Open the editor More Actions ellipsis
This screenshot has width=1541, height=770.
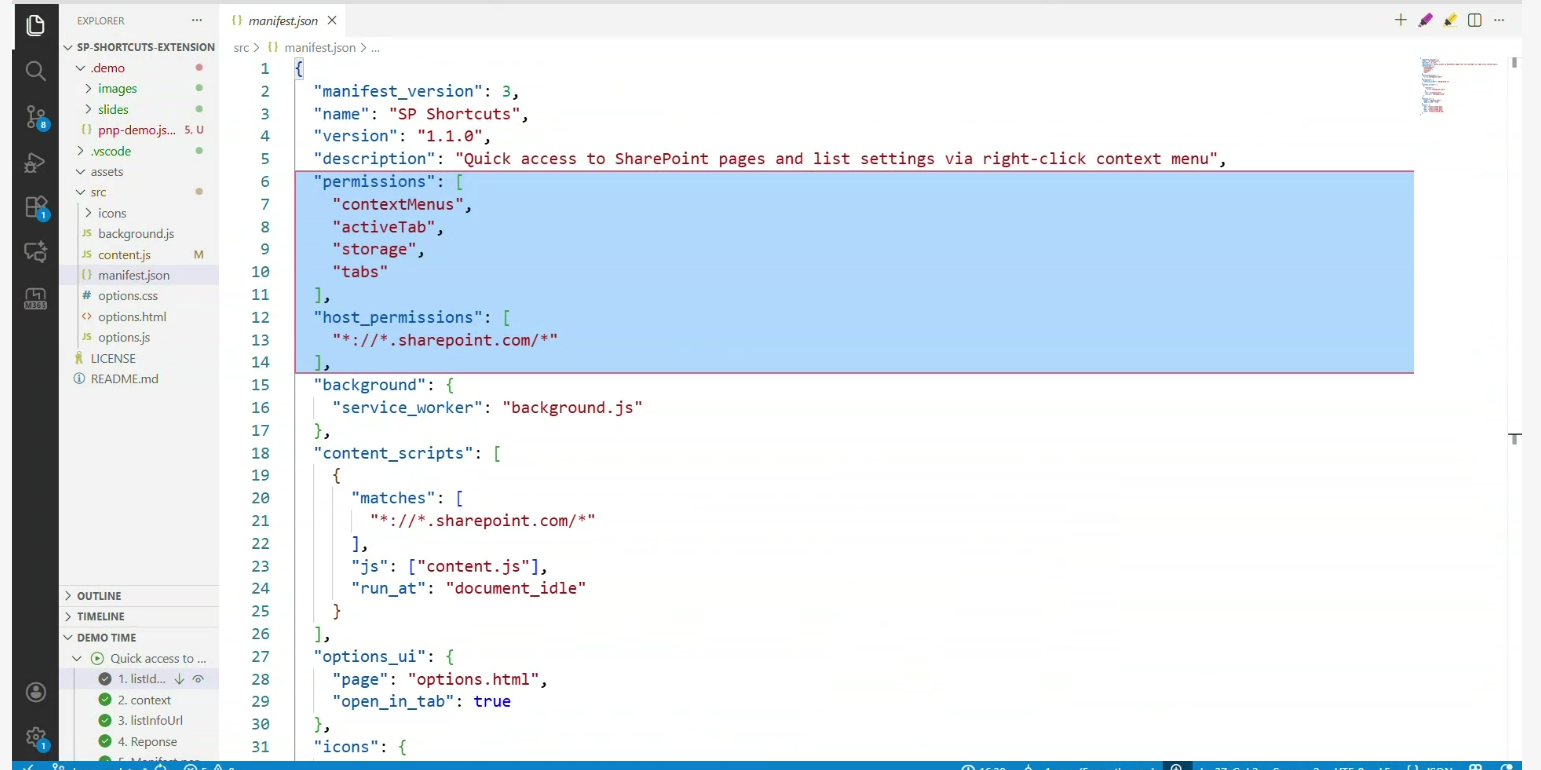(1499, 20)
